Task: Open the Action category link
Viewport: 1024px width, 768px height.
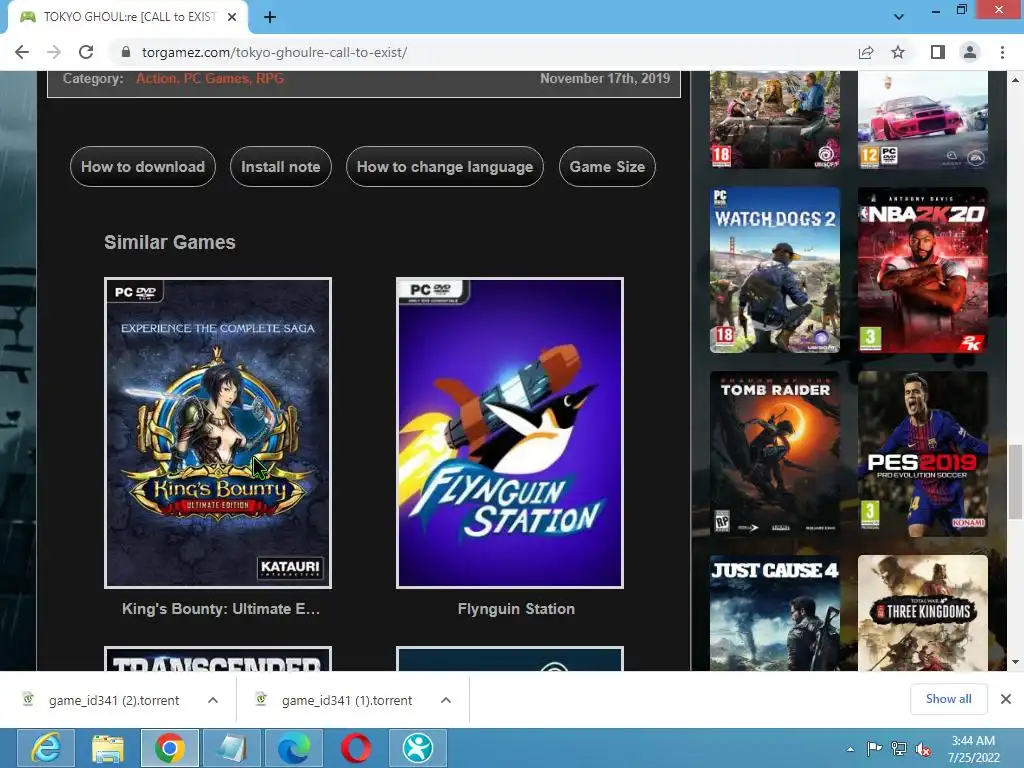Action: [x=155, y=78]
